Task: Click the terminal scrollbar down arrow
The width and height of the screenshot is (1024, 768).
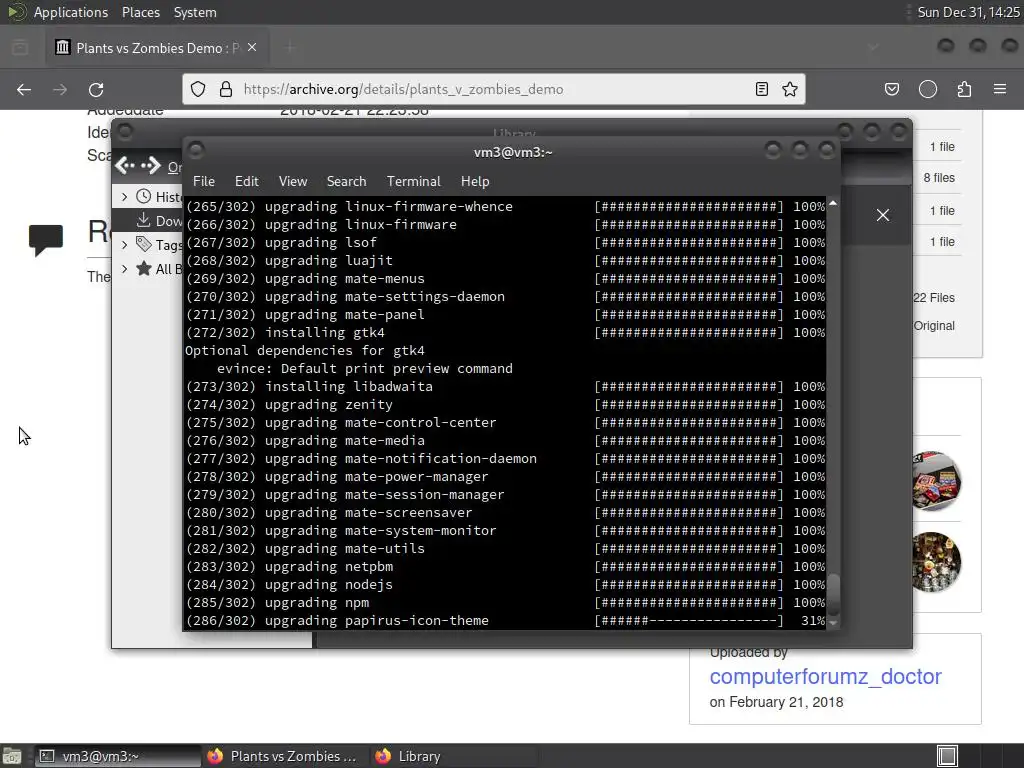Action: 833,623
